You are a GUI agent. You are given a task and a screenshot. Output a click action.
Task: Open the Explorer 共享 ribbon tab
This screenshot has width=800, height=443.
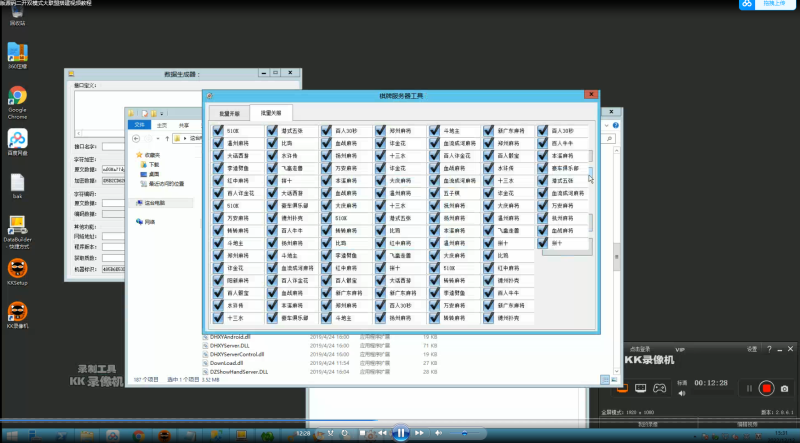point(184,125)
